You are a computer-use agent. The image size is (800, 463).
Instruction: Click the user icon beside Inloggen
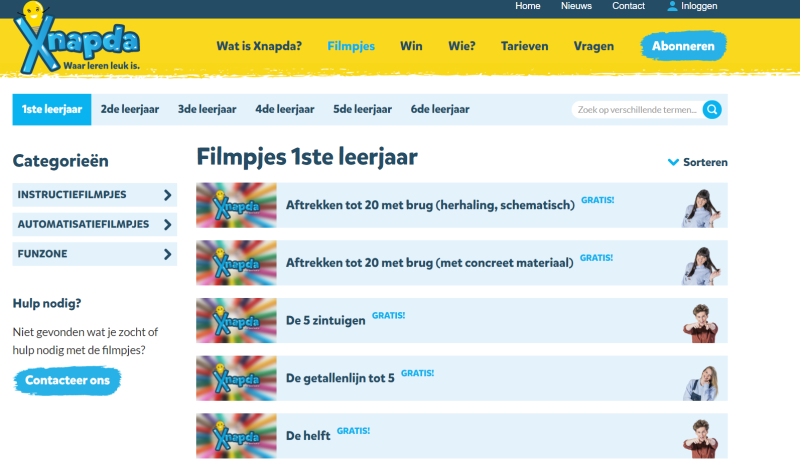tap(672, 6)
